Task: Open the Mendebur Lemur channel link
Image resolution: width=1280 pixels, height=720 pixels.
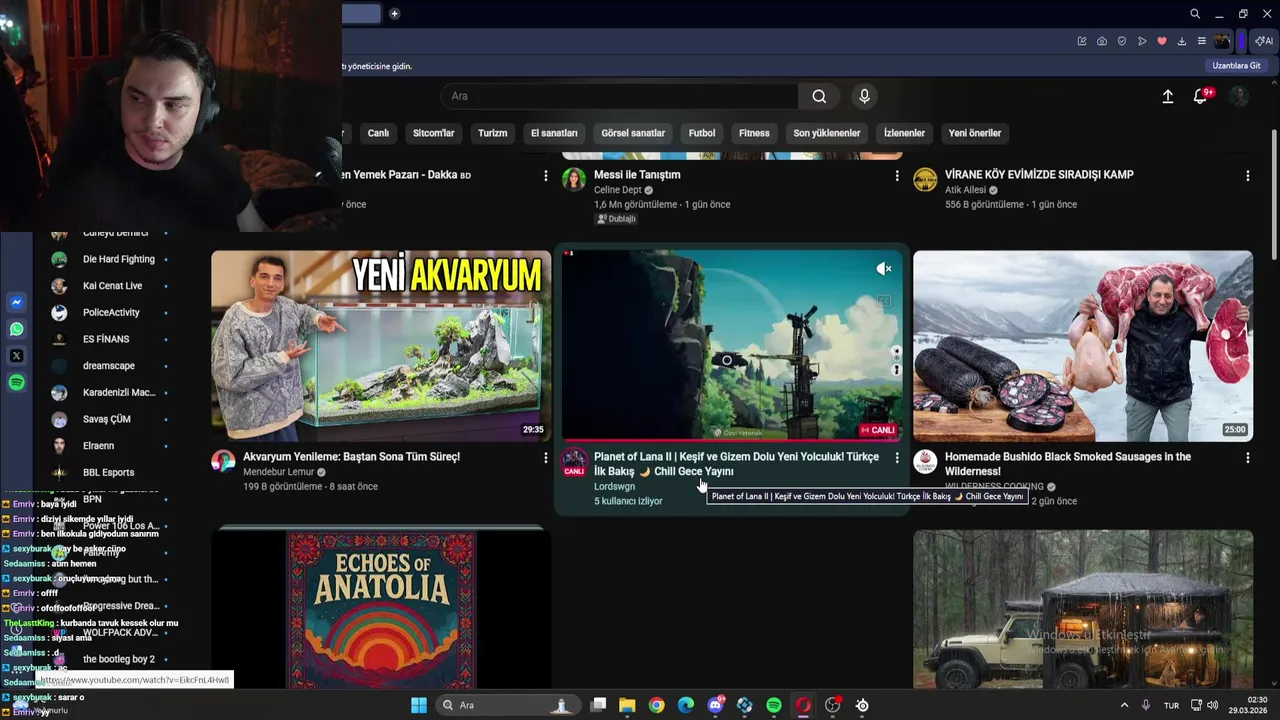Action: coord(278,472)
